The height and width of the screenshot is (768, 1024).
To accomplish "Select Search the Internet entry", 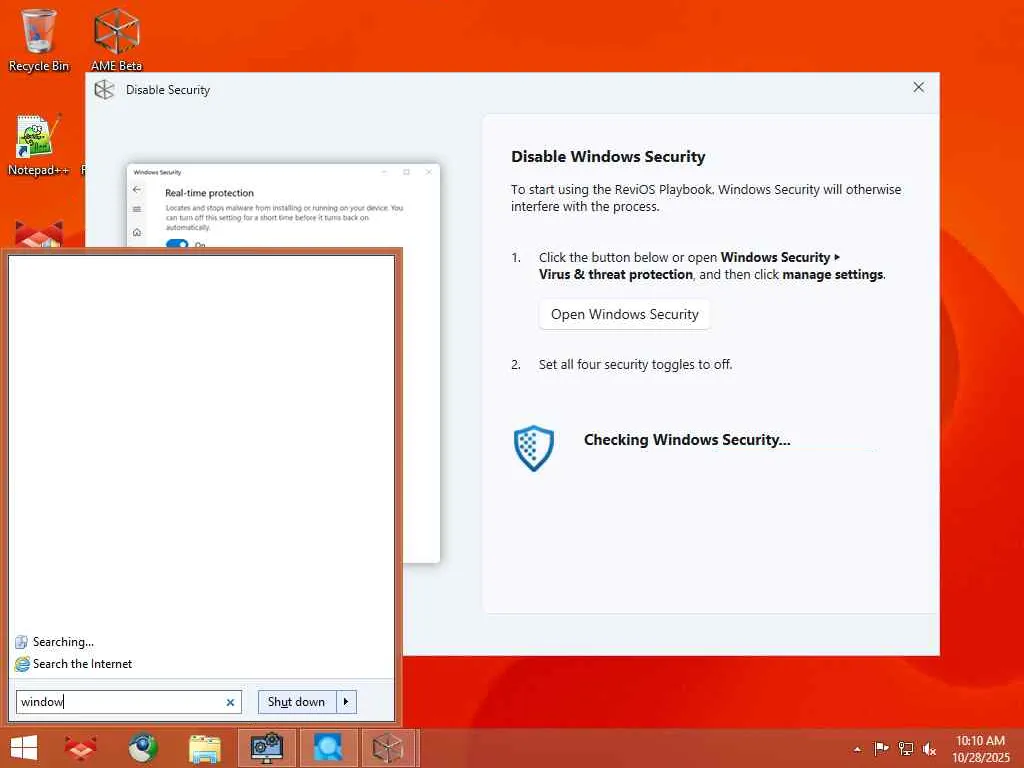I will pyautogui.click(x=73, y=664).
